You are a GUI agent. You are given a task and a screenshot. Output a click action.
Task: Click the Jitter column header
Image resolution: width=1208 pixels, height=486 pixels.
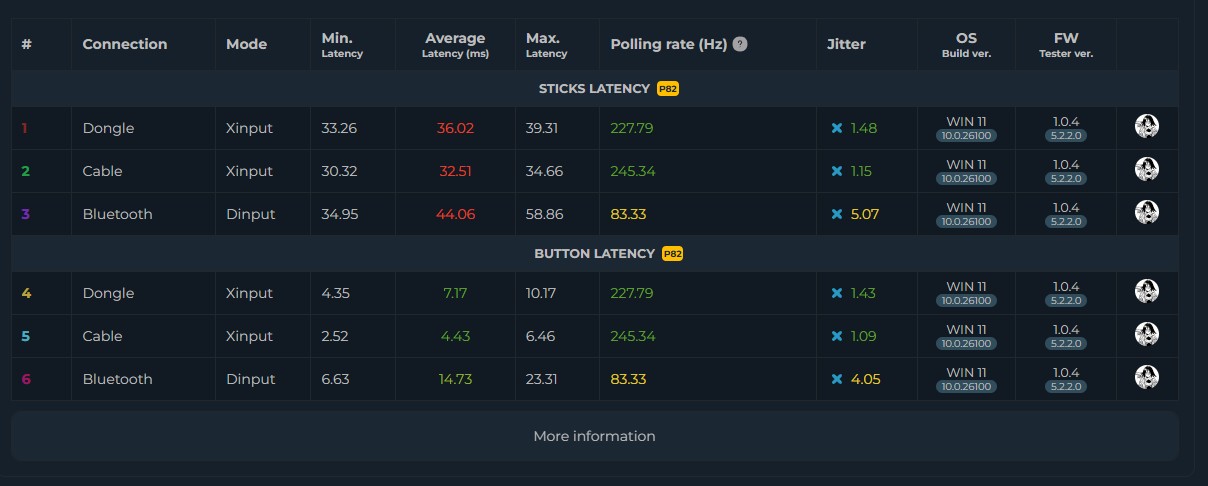(x=847, y=44)
